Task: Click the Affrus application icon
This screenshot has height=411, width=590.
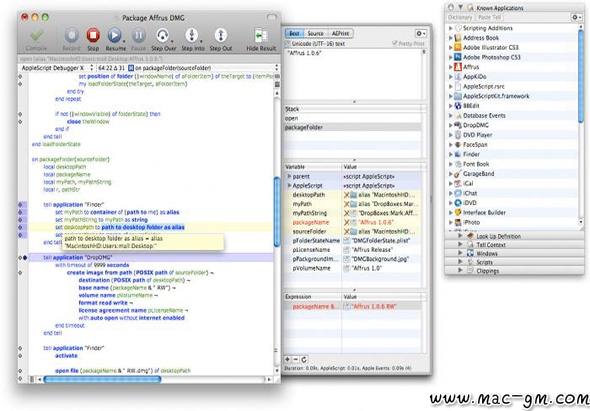Action: (458, 67)
